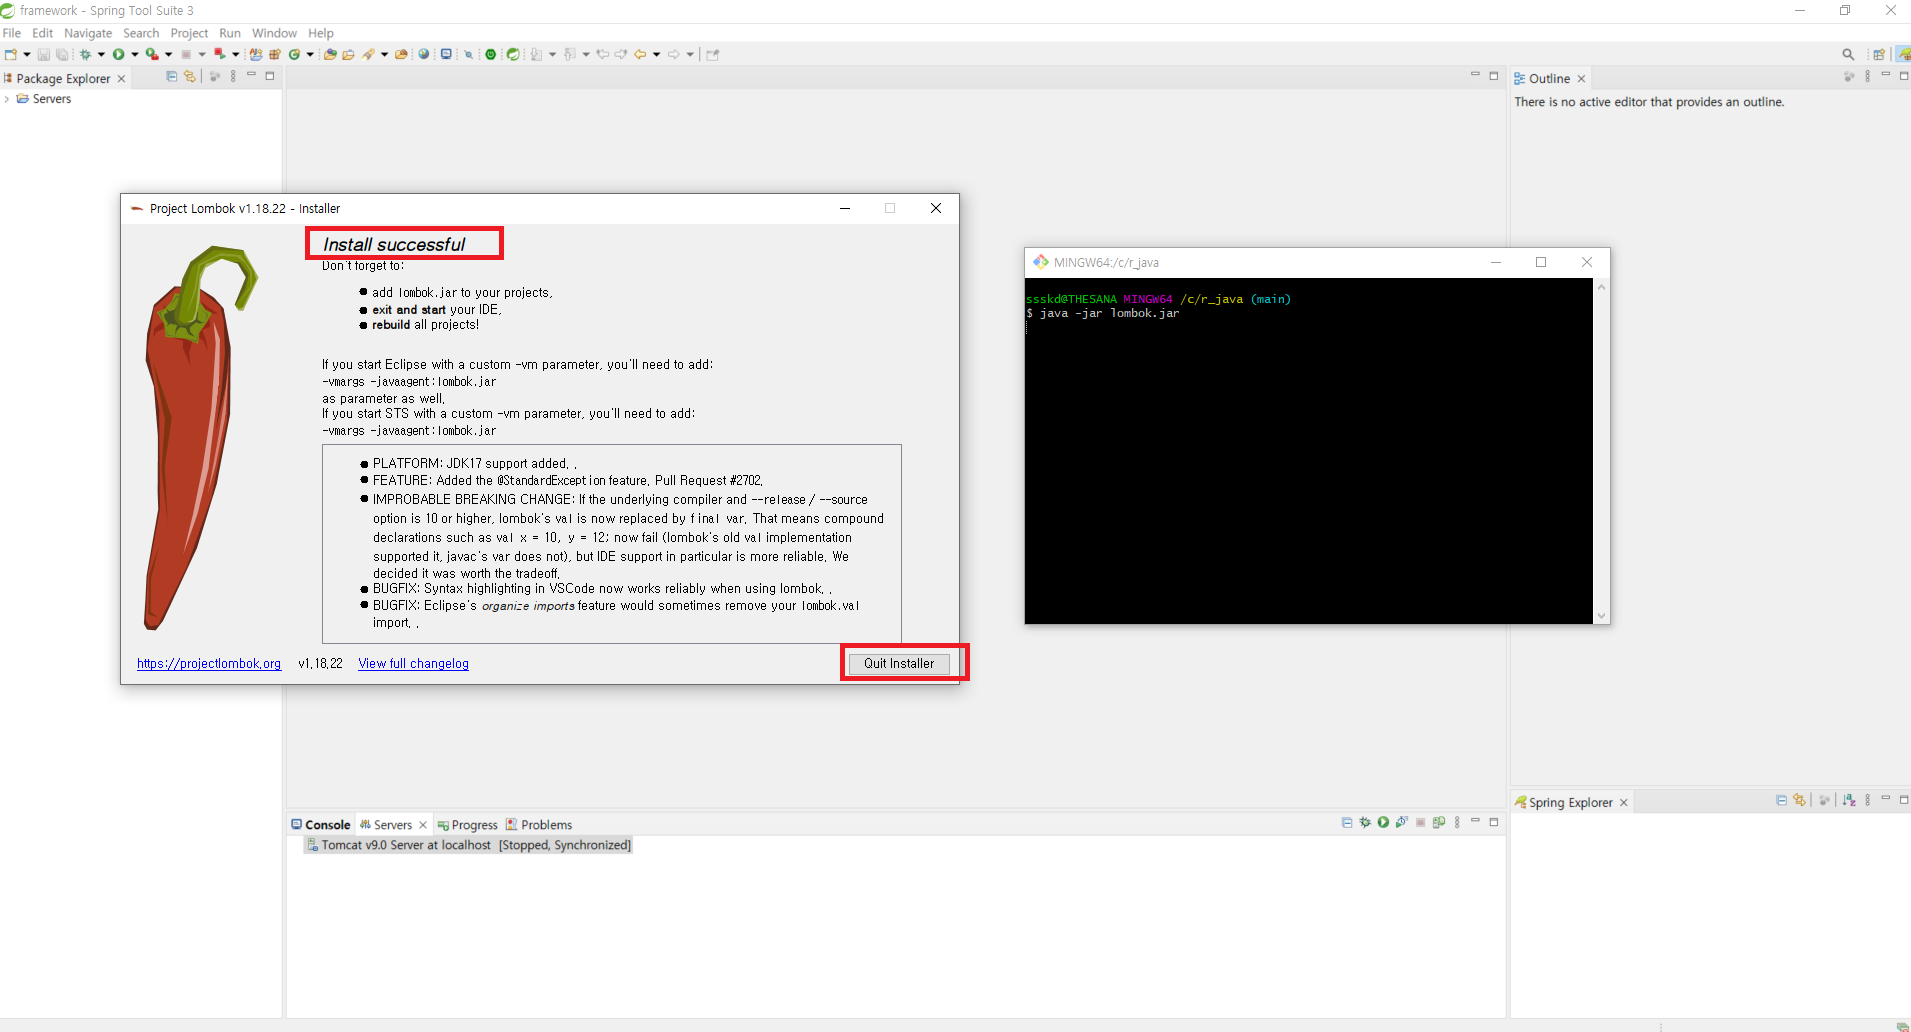
Task: Toggle Link with Editor in Package Explorer
Action: pos(190,76)
